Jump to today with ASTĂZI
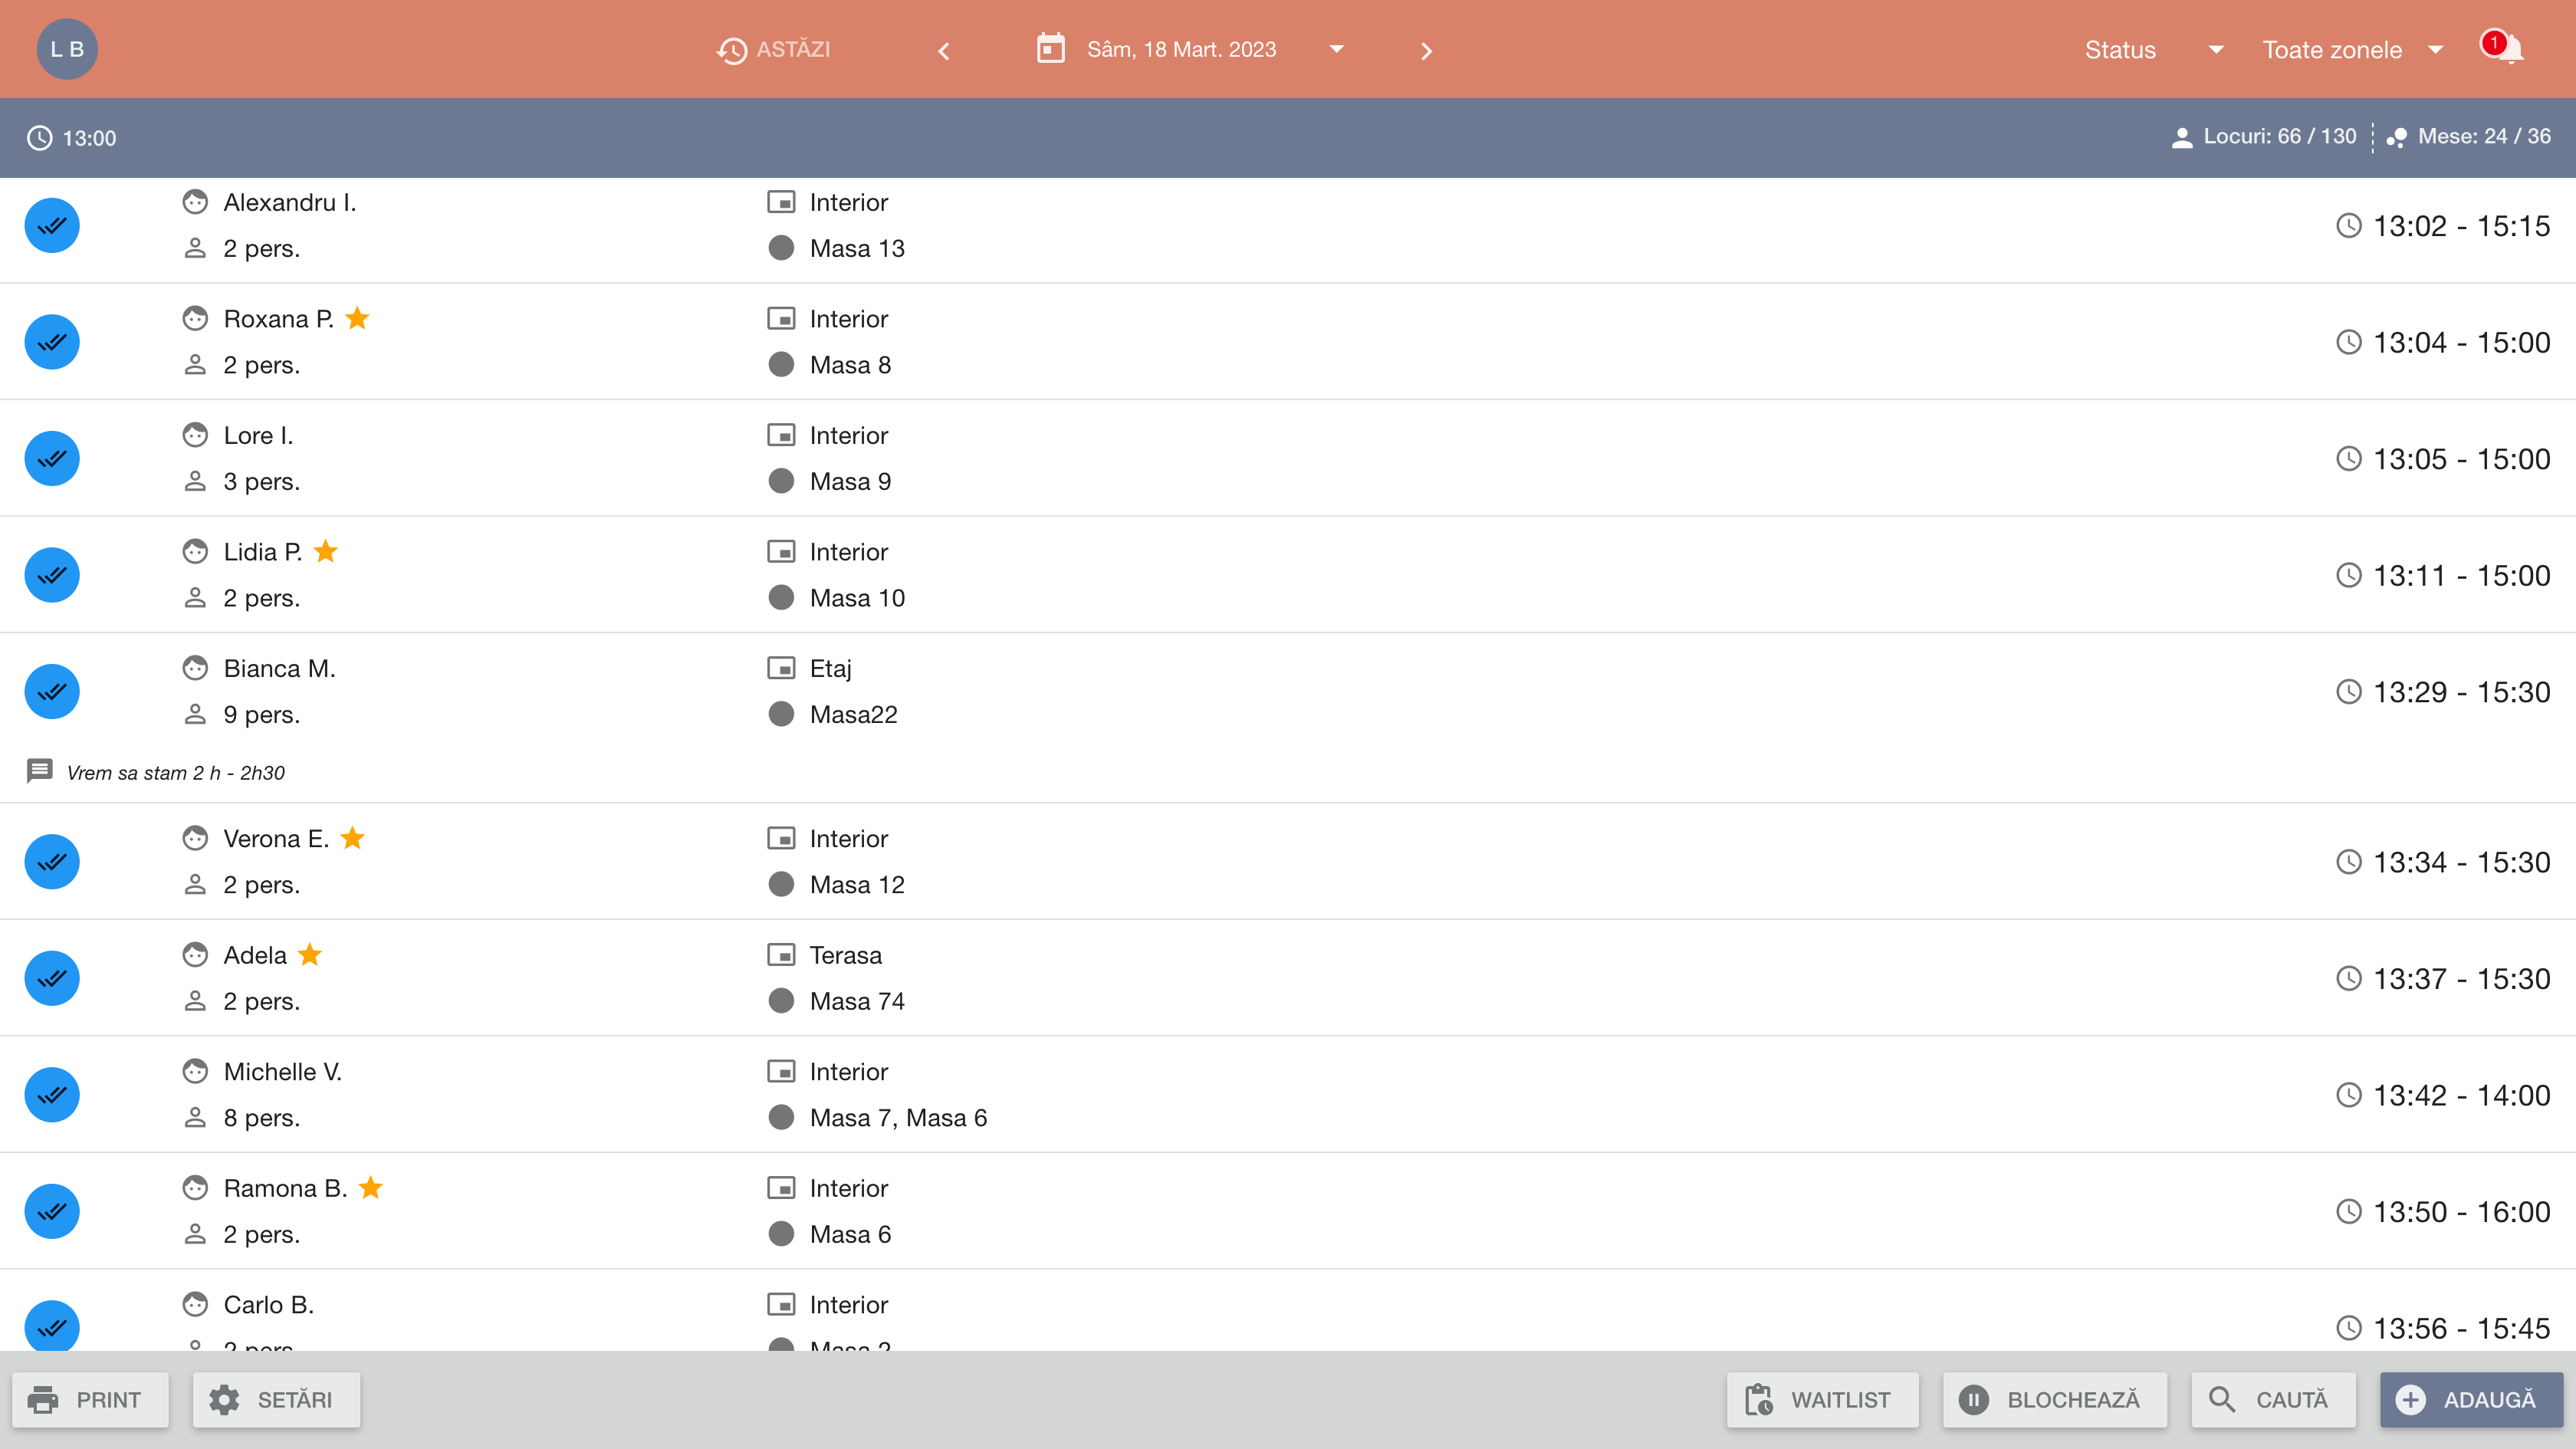 (774, 49)
